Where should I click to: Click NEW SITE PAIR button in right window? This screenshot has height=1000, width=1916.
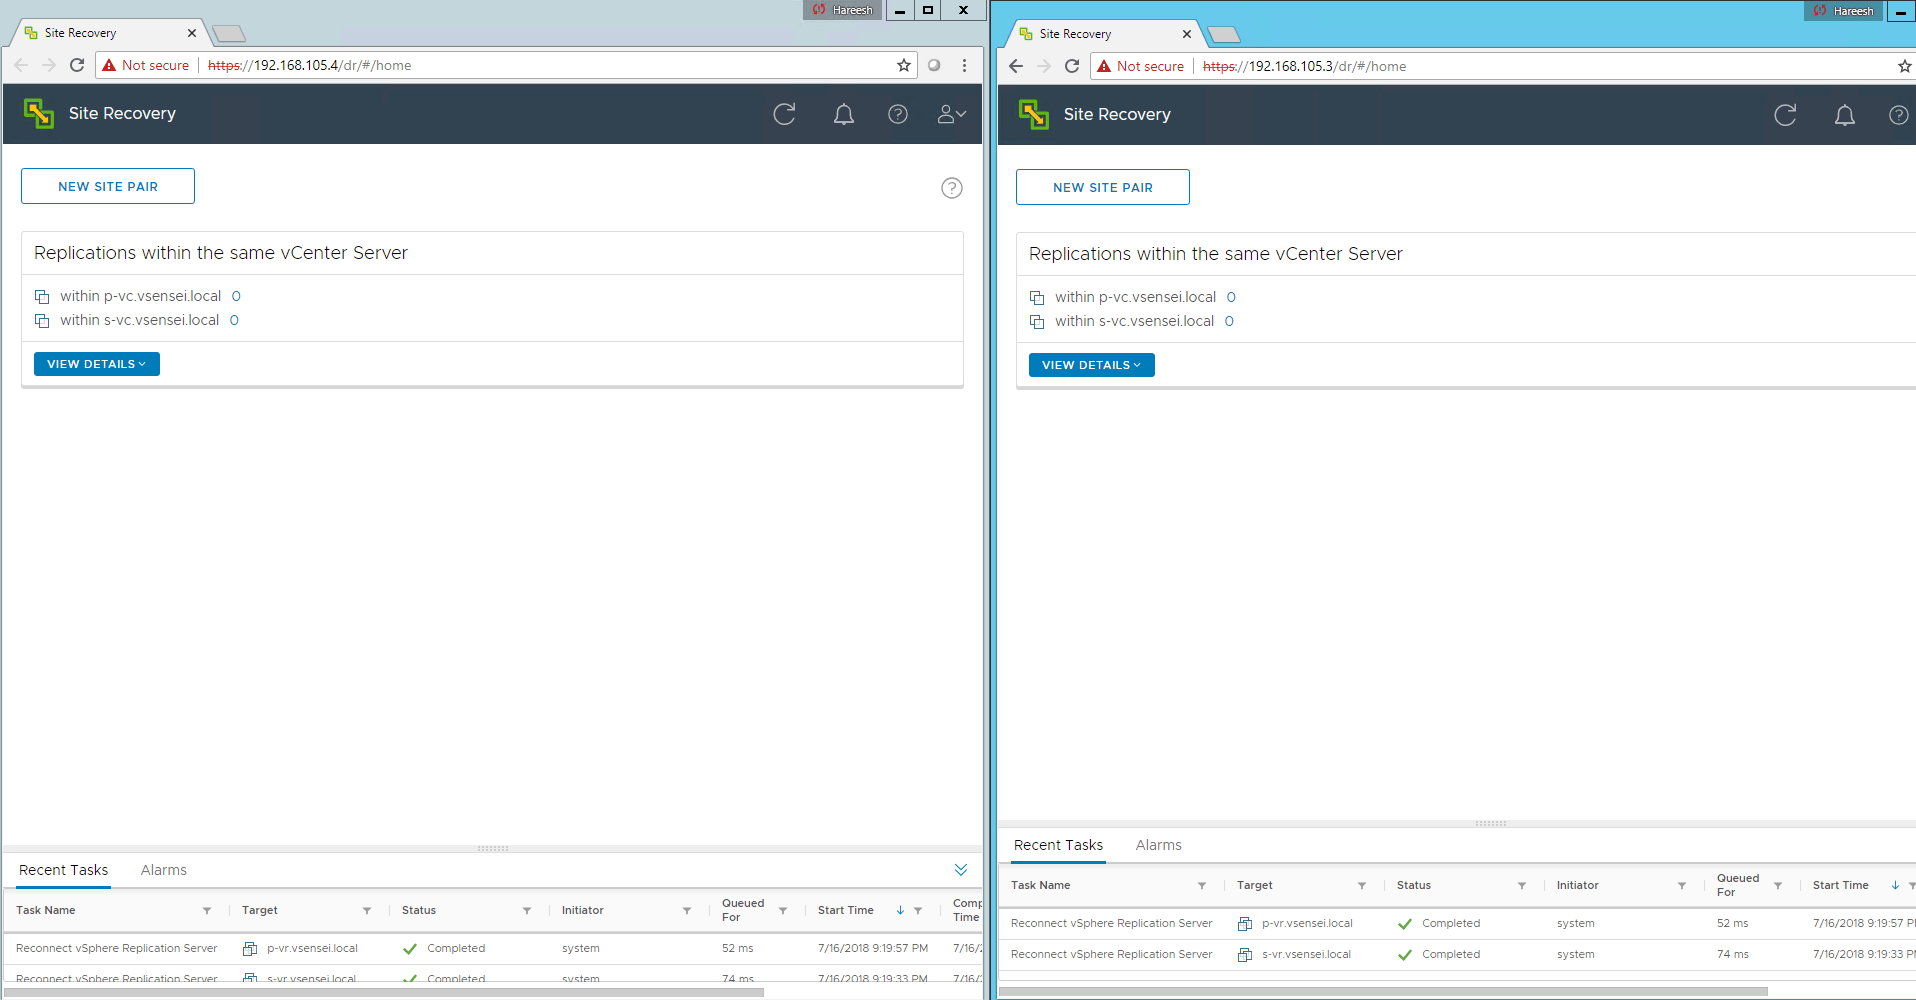coord(1103,187)
